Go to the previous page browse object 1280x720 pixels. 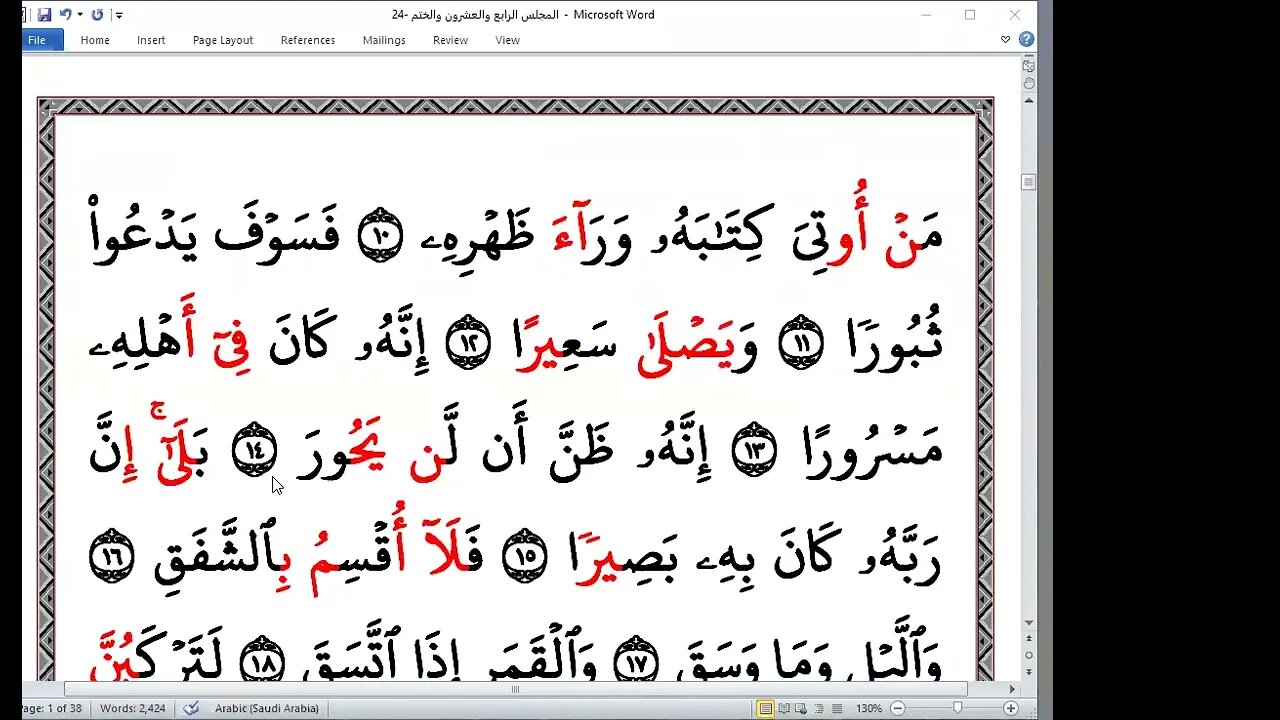pos(1028,640)
